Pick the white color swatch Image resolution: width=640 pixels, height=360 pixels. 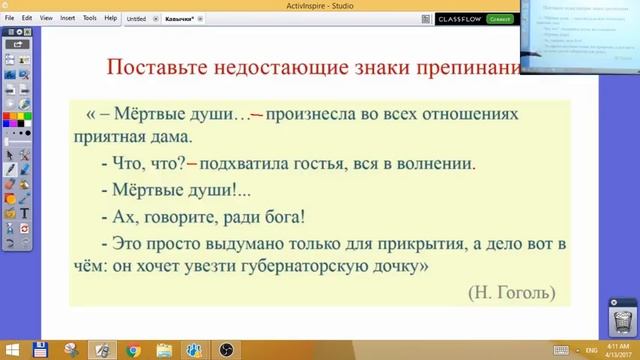point(28,123)
